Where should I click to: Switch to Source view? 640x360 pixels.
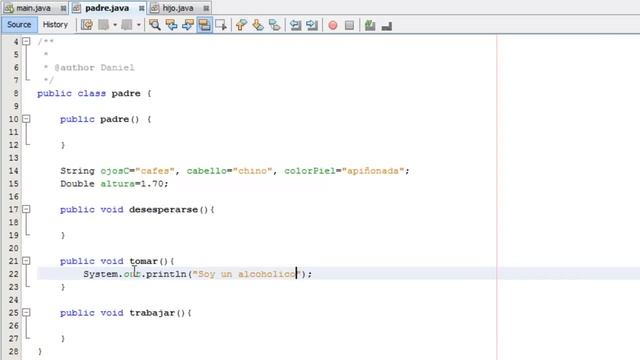click(19, 25)
